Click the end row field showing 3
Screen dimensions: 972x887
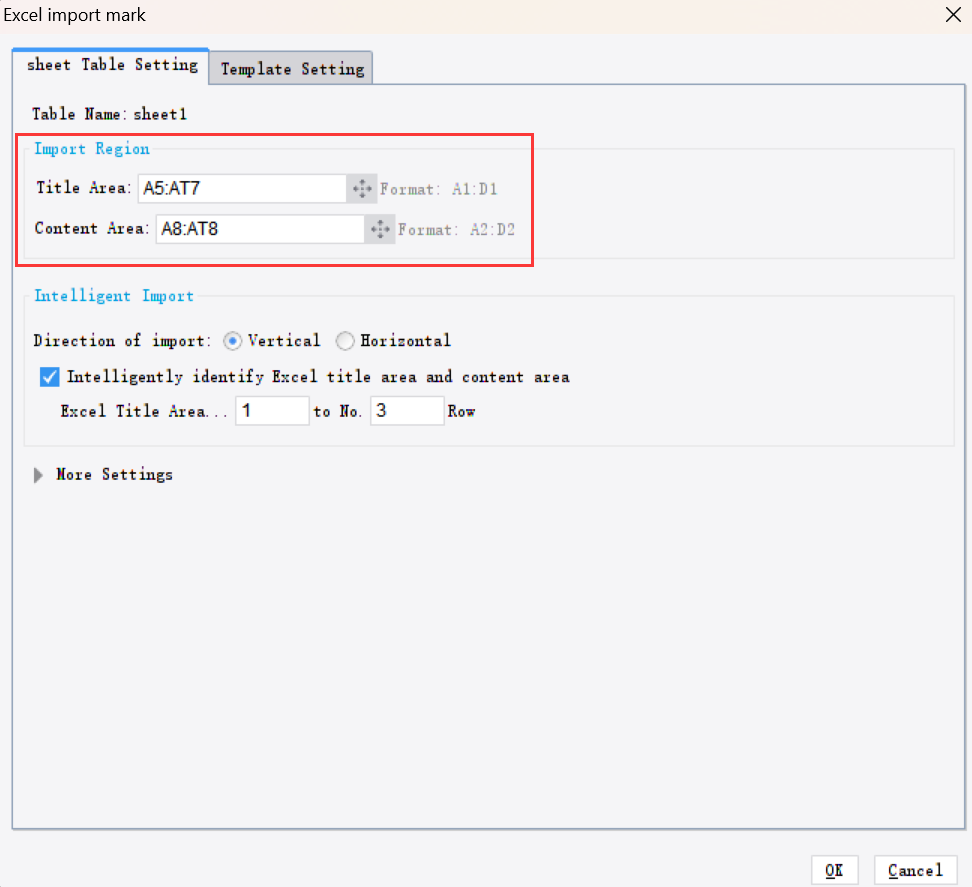point(407,410)
